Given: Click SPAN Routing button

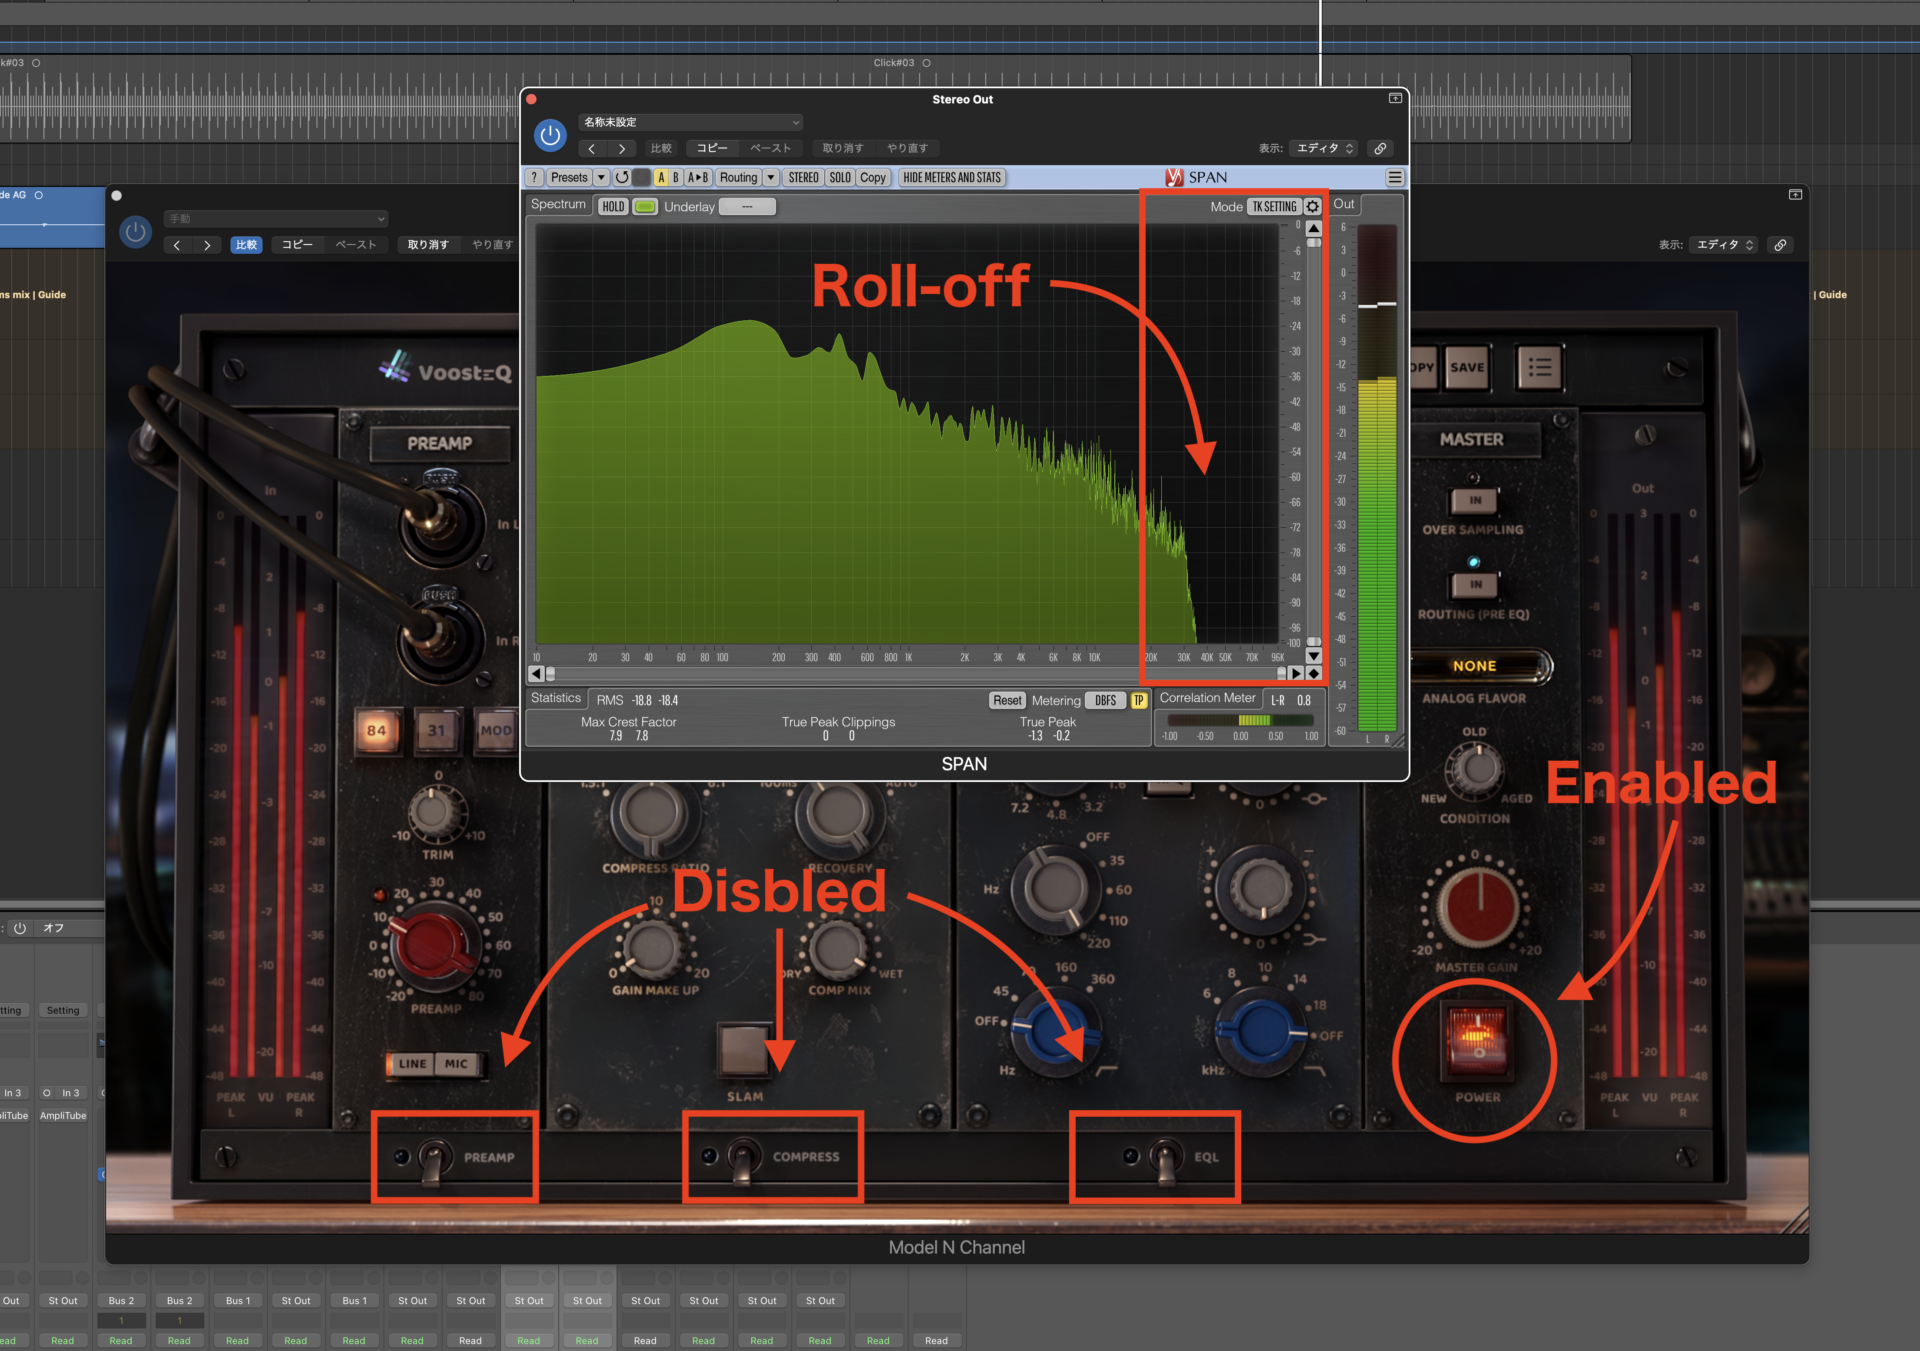Looking at the screenshot, I should [x=738, y=177].
